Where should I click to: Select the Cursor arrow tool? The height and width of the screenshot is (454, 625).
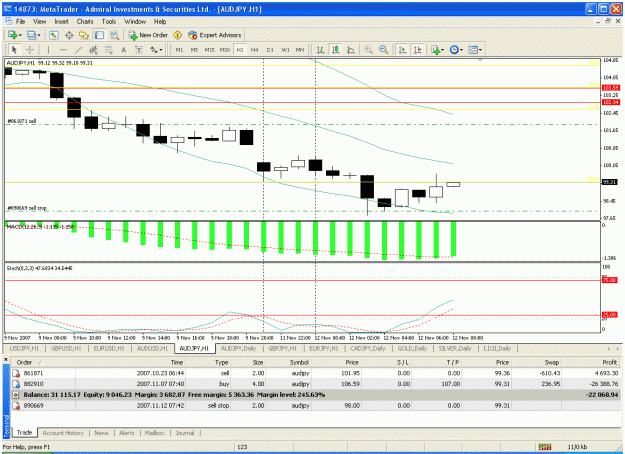click(x=14, y=50)
